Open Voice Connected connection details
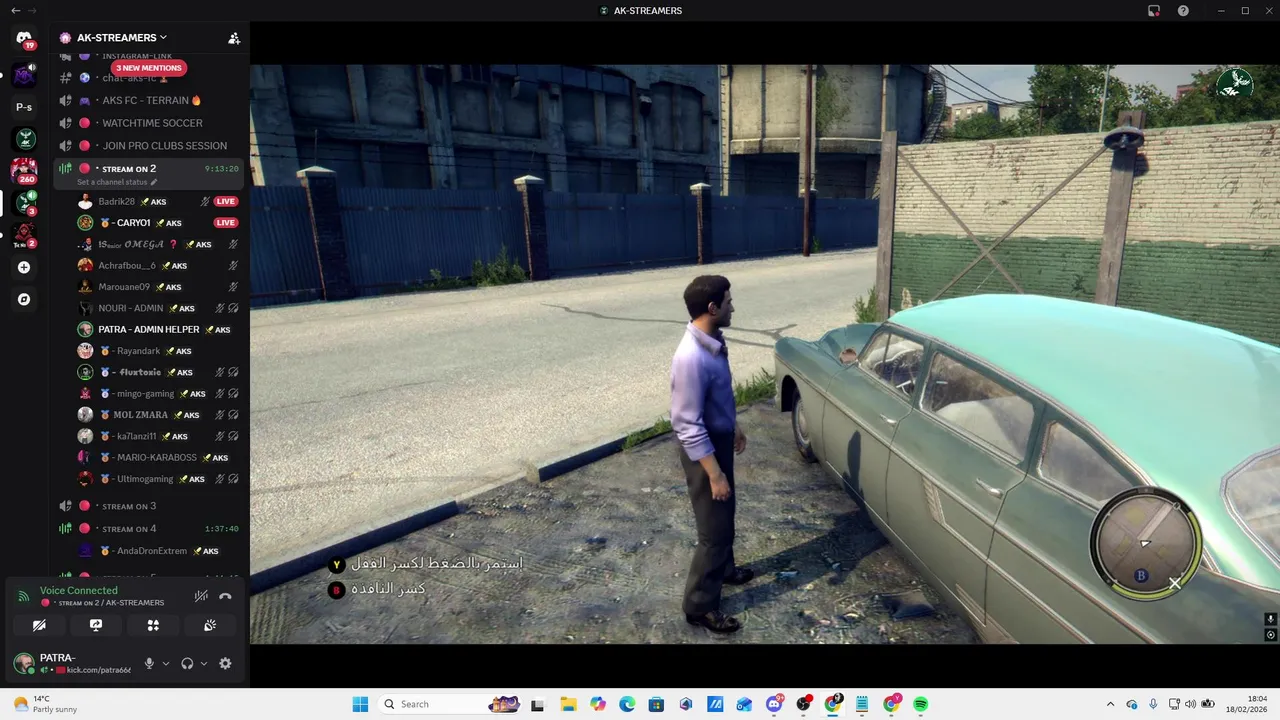1280x720 pixels. [x=79, y=590]
